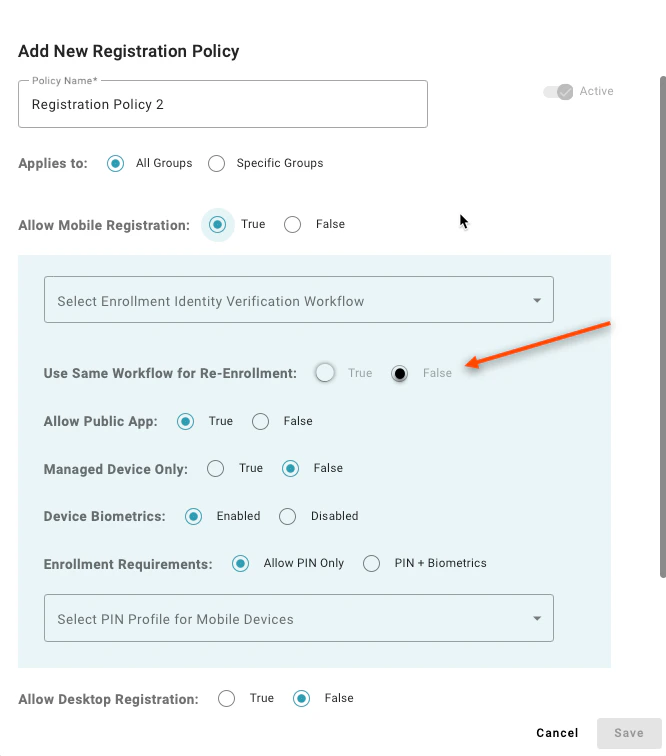
Task: Select All Groups radio button
Action: point(115,163)
